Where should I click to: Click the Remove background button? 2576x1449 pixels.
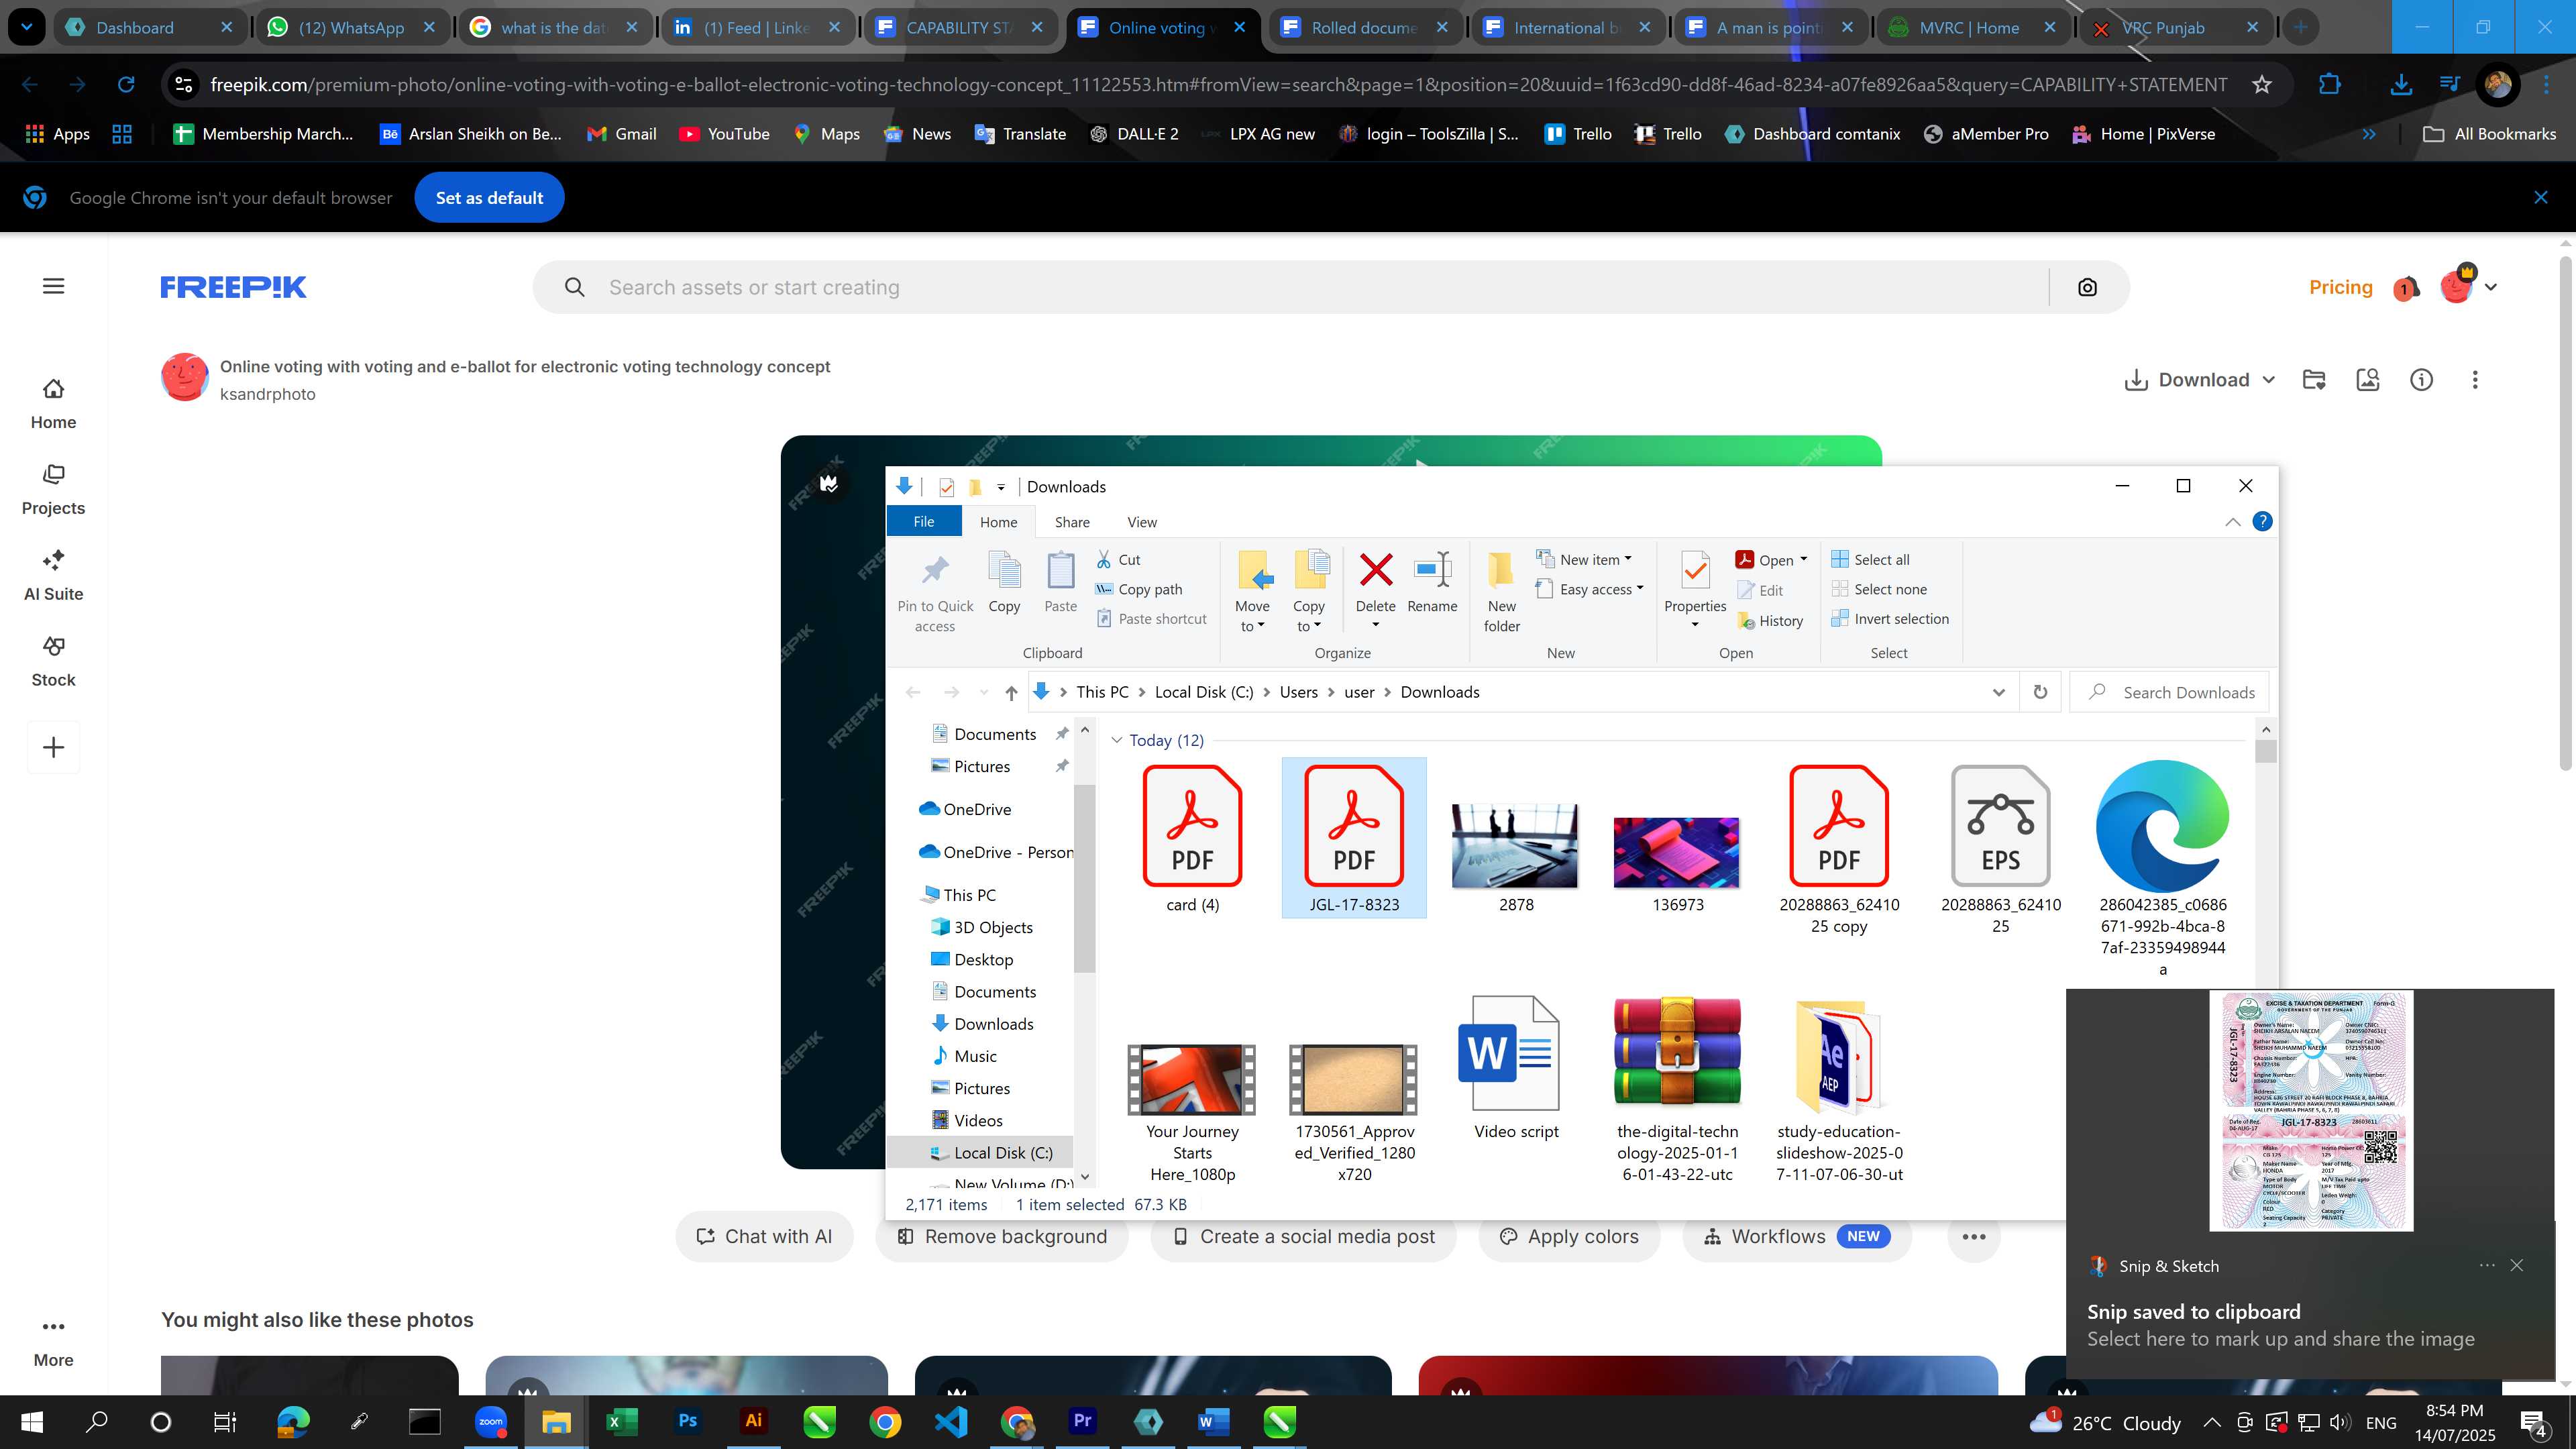pyautogui.click(x=1002, y=1236)
